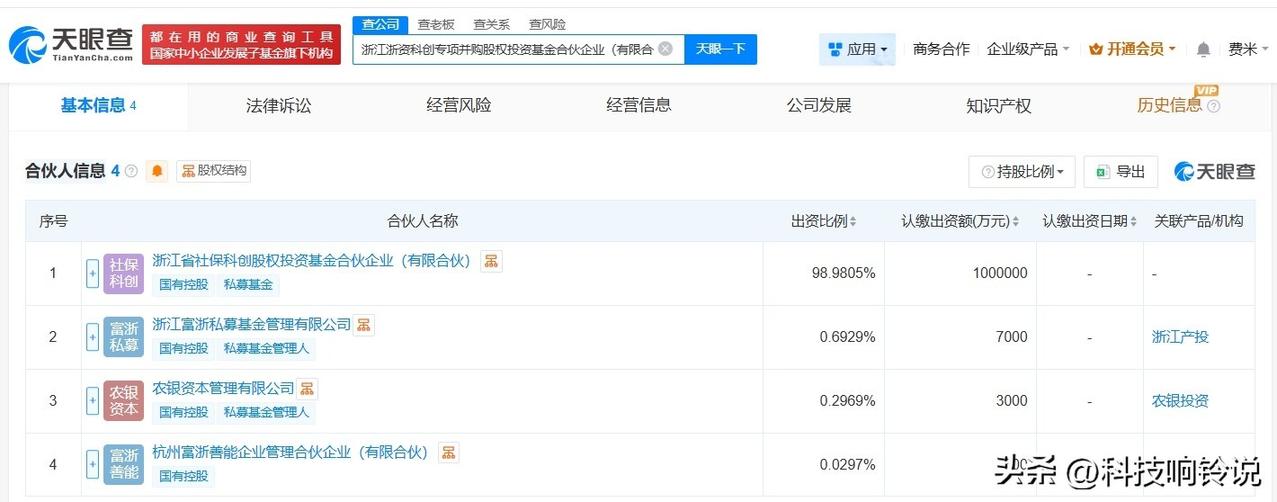Click the help icon beside 合伙人信息 count
The height and width of the screenshot is (502, 1277).
[131, 171]
